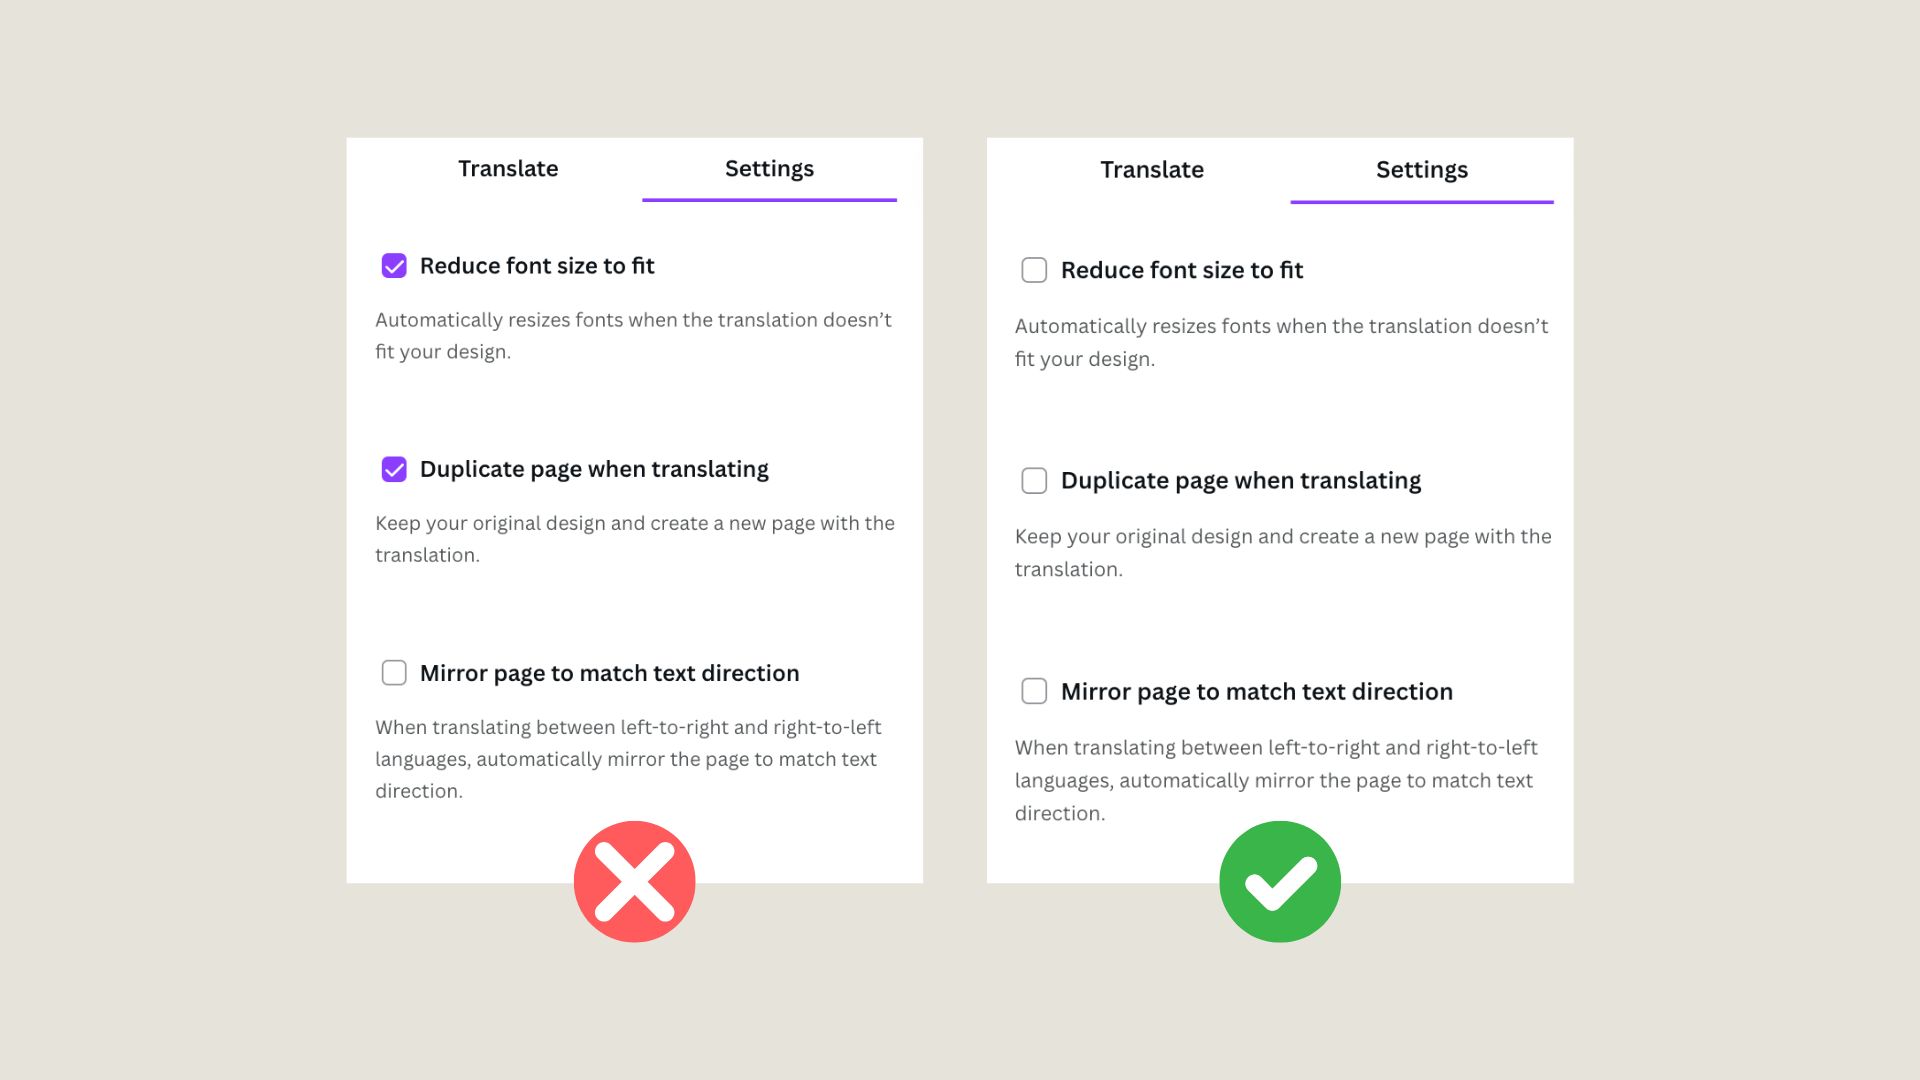Enable Mirror page checkbox in green-check panel

click(1034, 691)
